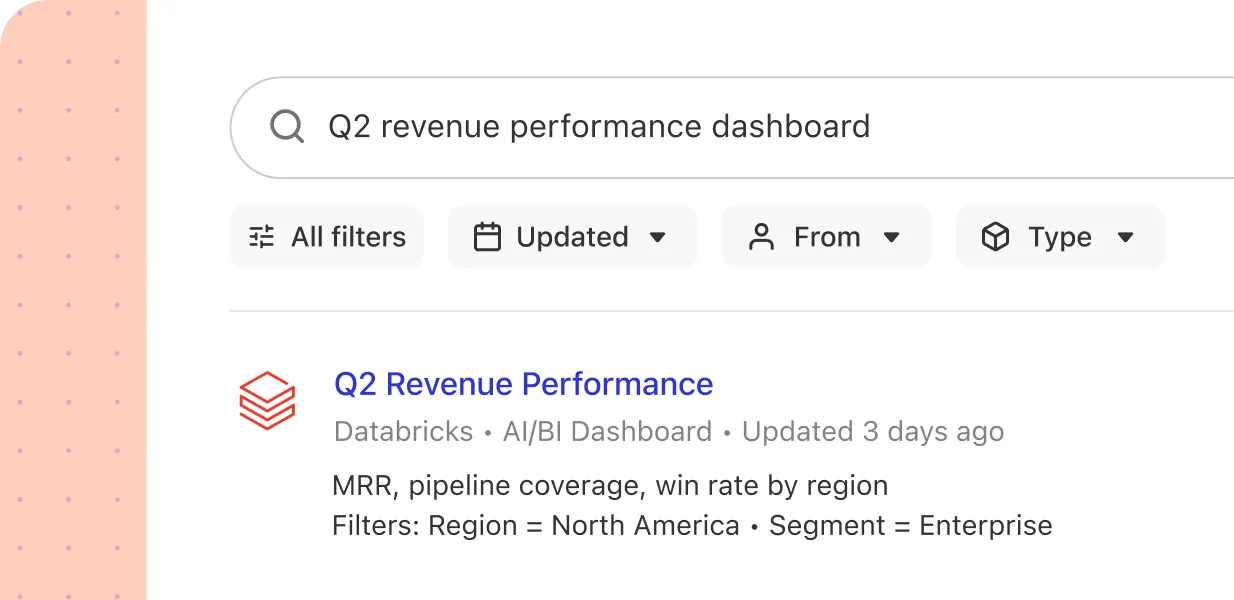Open the Type filter dropdown

[x=1060, y=236]
